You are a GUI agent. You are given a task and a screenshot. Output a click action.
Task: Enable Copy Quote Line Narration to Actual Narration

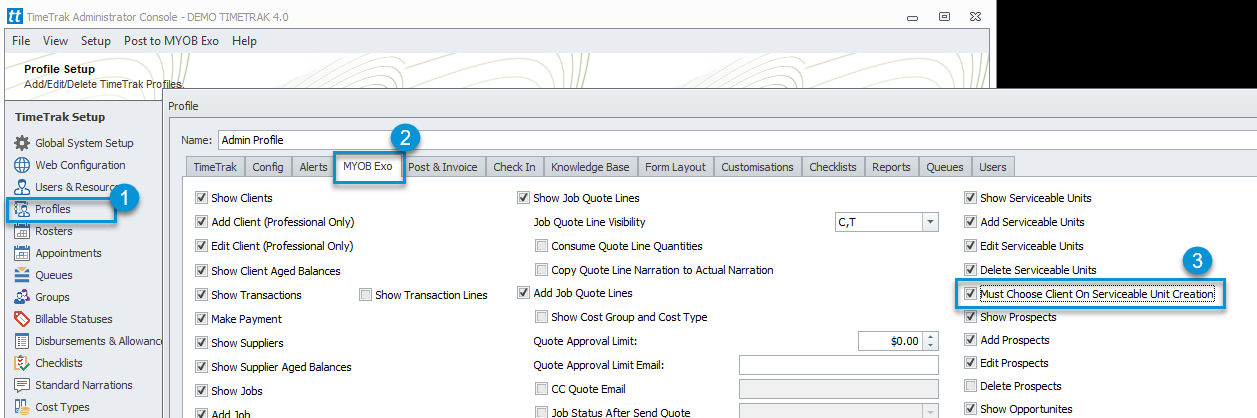click(x=541, y=270)
